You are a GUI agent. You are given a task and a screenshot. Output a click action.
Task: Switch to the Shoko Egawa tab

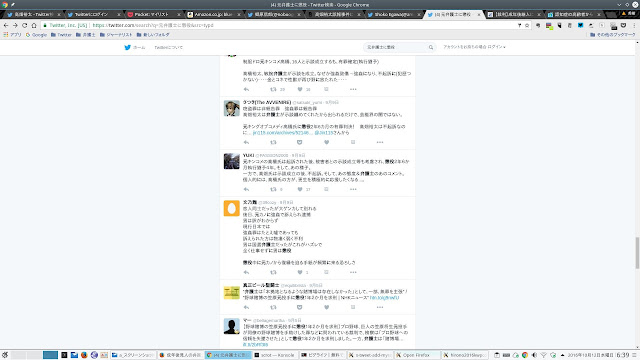pyautogui.click(x=394, y=14)
